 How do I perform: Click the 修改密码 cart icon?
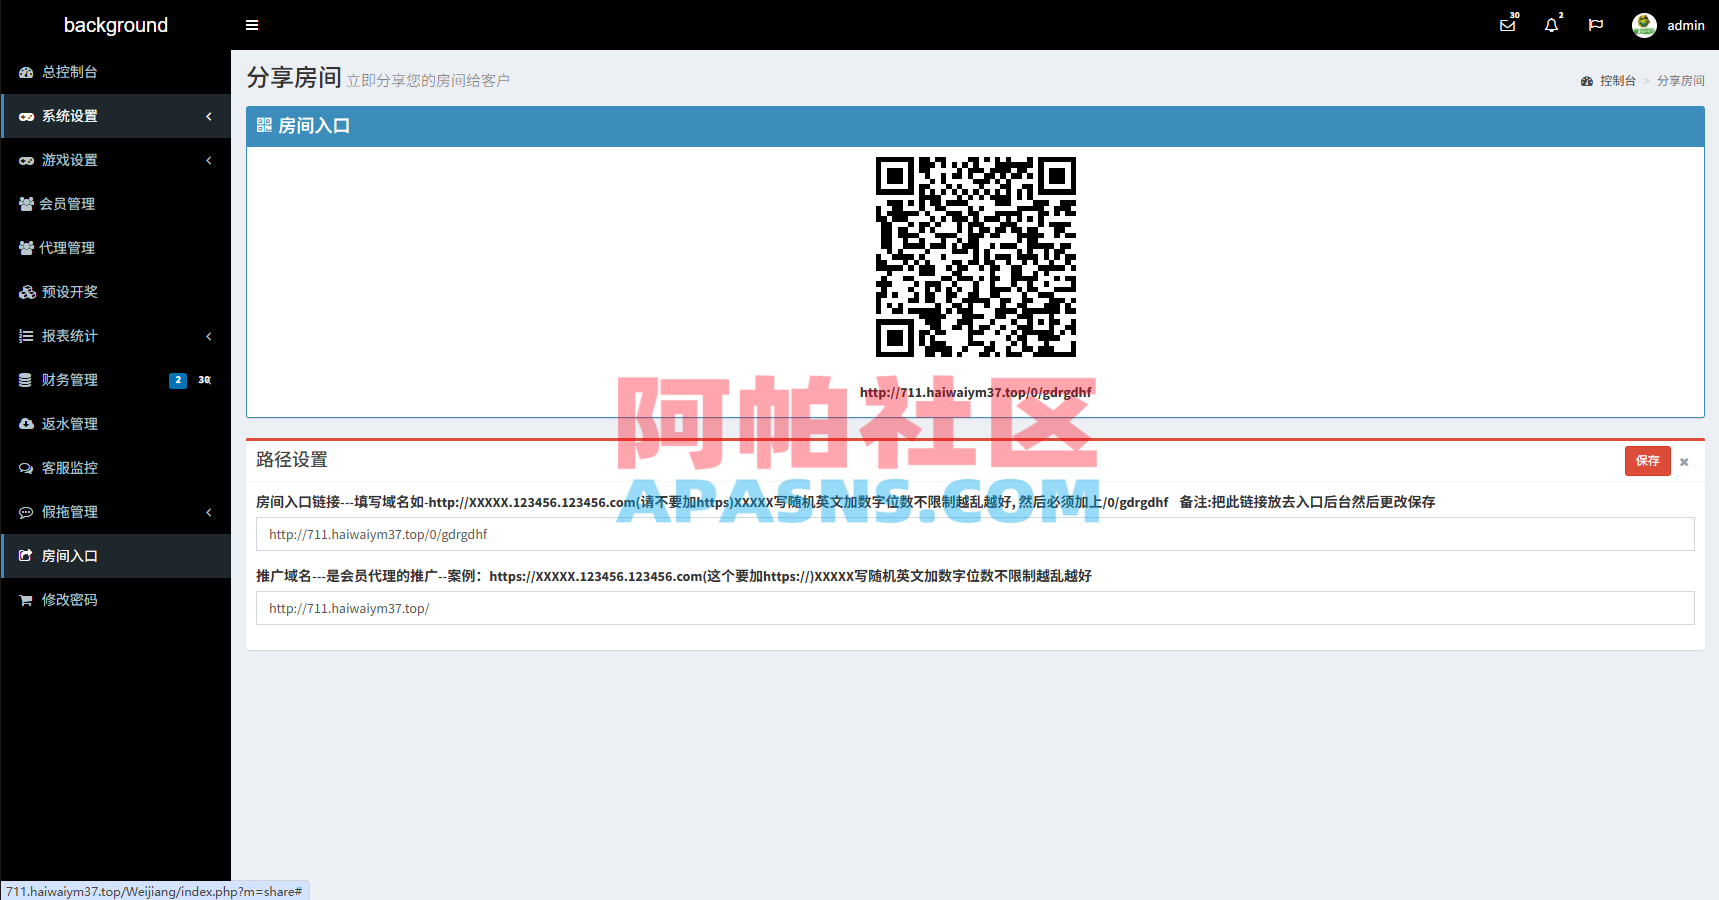point(26,600)
